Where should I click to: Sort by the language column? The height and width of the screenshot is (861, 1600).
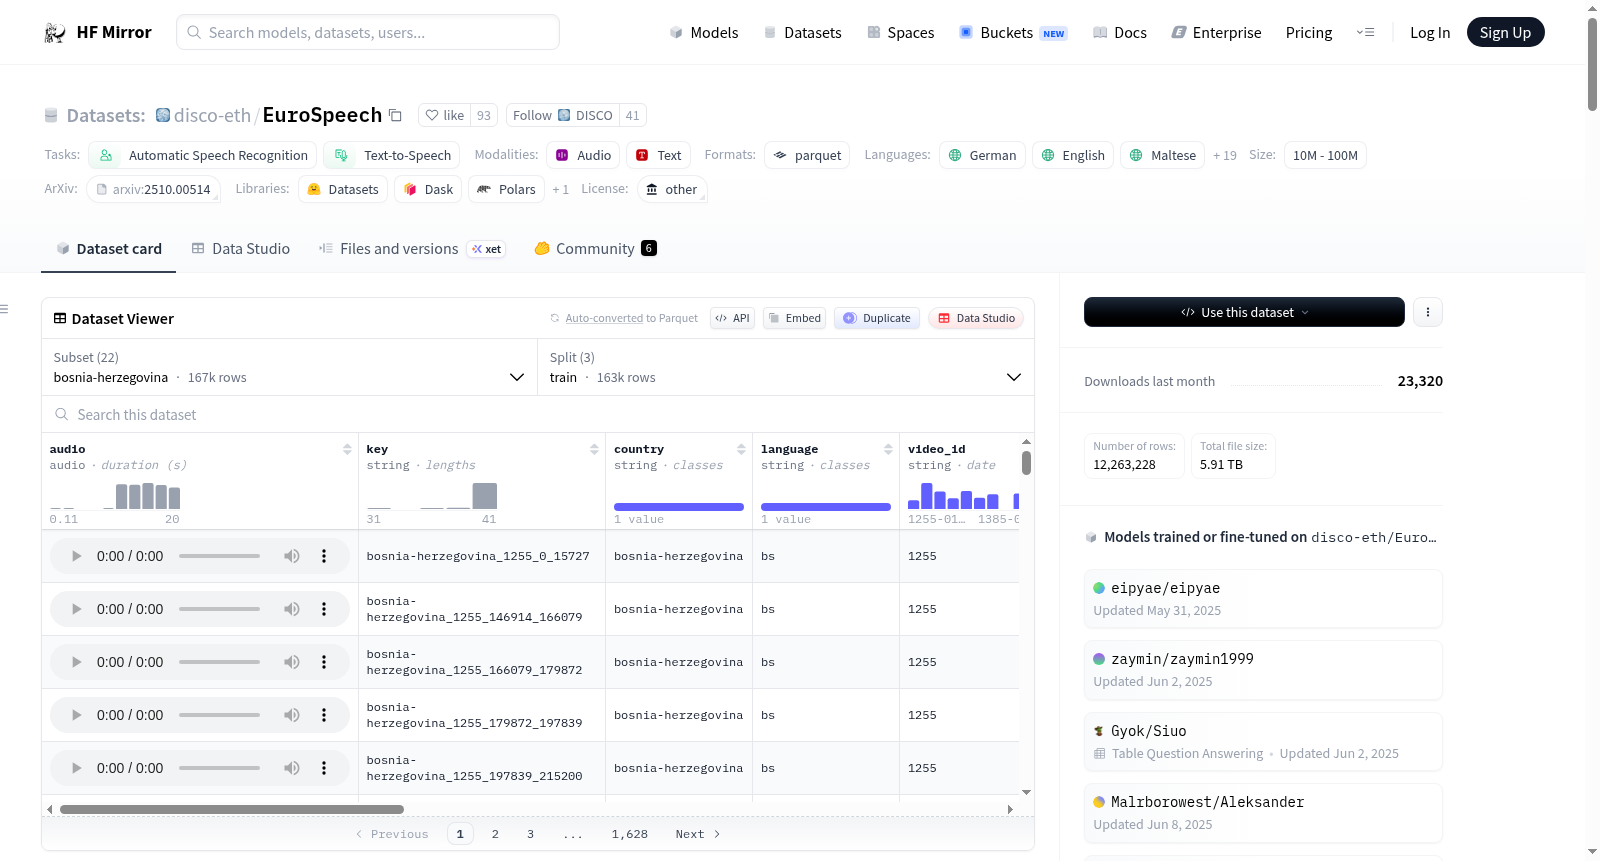coord(888,449)
